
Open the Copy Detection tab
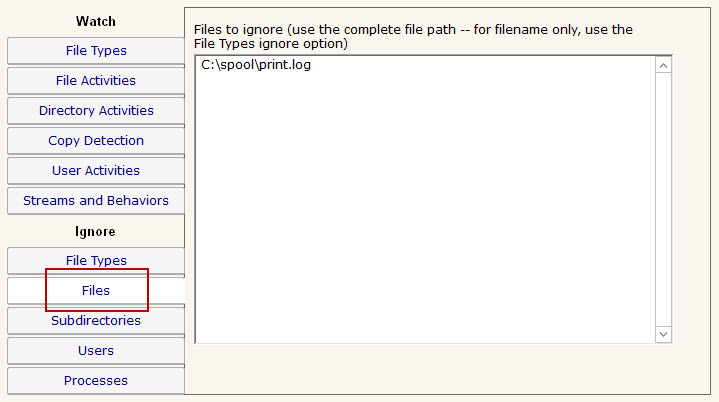point(96,141)
